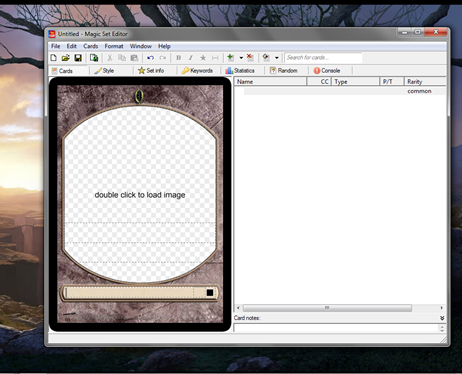The image size is (462, 374).
Task: Open the Format menu
Action: pyautogui.click(x=114, y=46)
